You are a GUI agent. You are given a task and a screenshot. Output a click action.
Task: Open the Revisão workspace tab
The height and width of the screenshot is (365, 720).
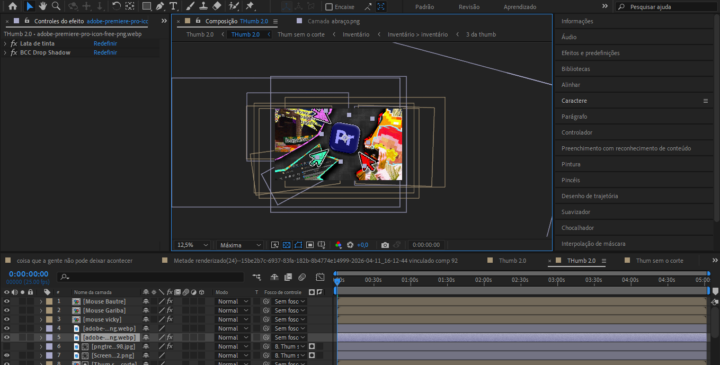tap(469, 7)
